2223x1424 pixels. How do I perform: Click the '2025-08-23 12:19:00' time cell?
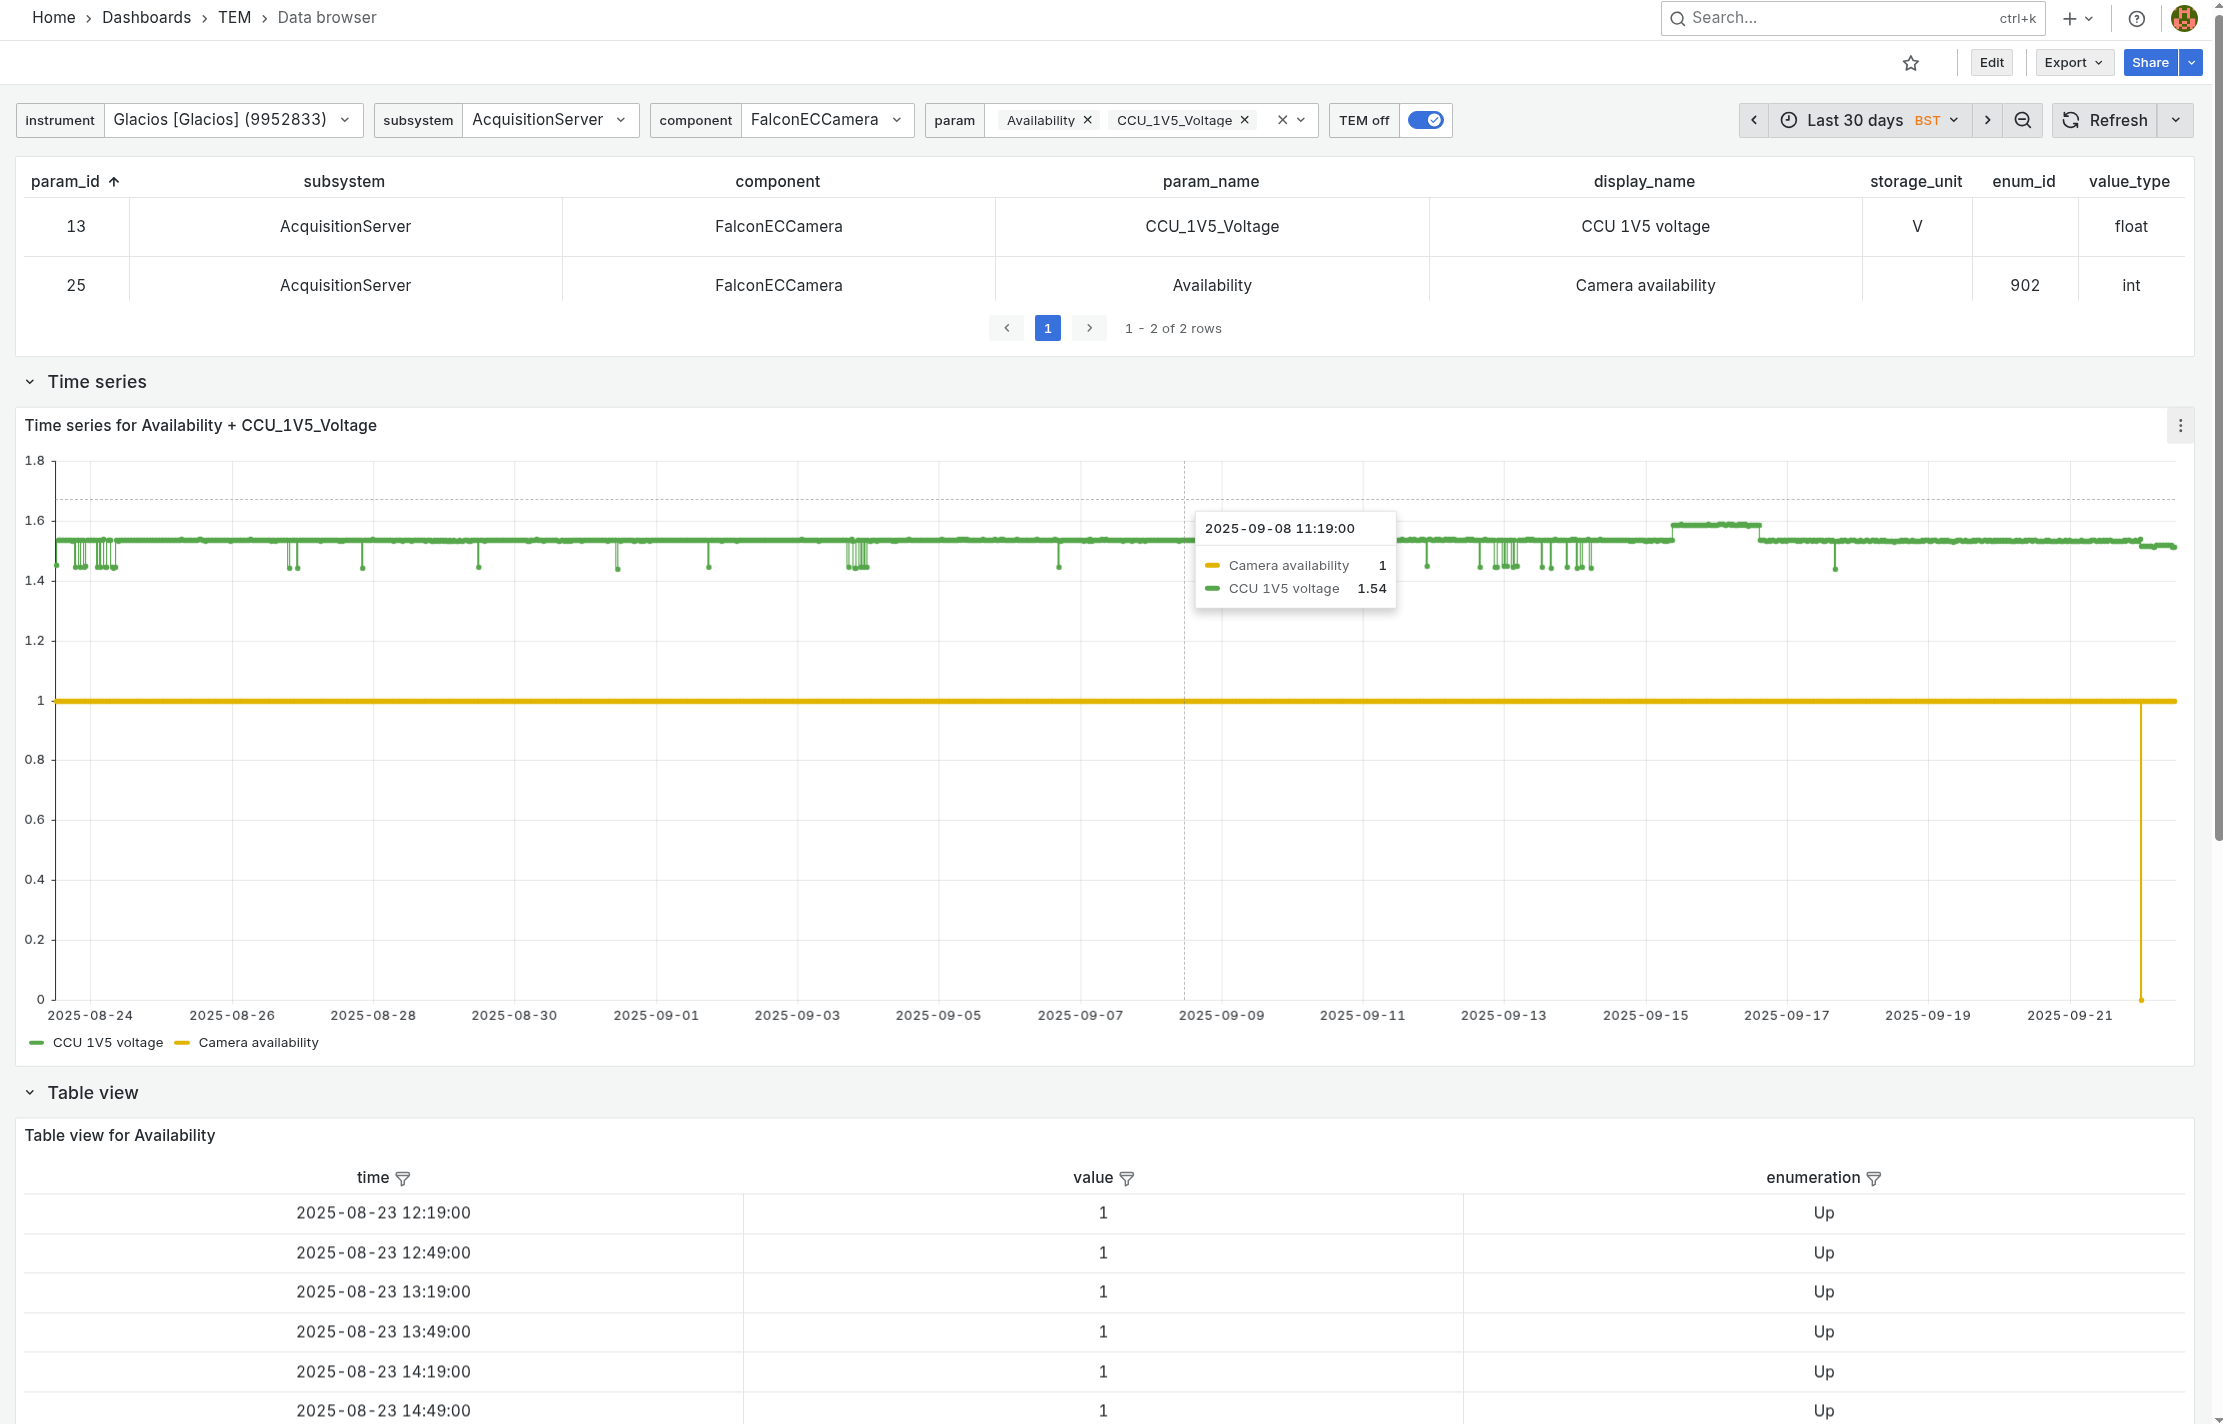pyautogui.click(x=384, y=1213)
